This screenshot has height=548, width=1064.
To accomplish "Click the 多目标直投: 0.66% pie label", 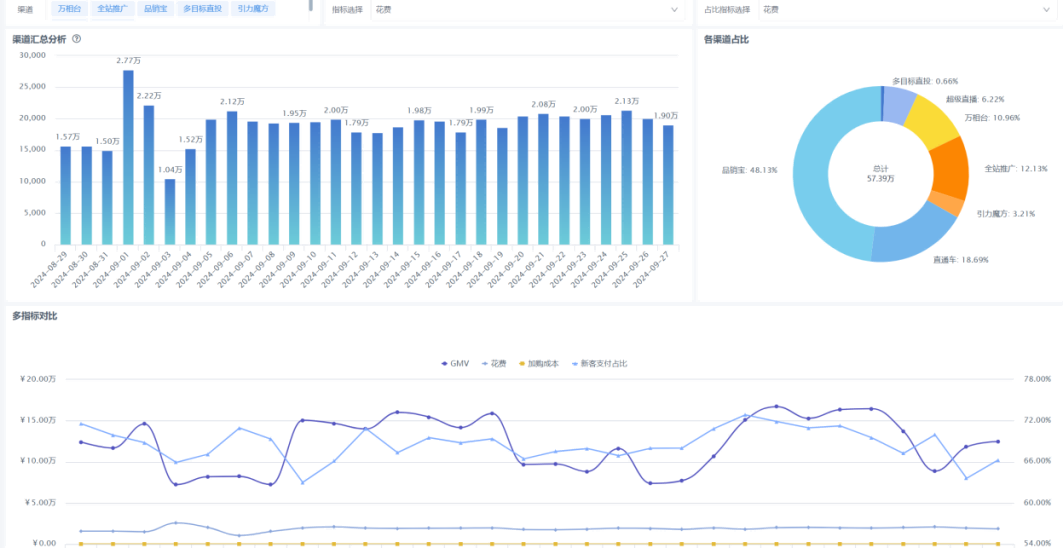I will point(926,81).
